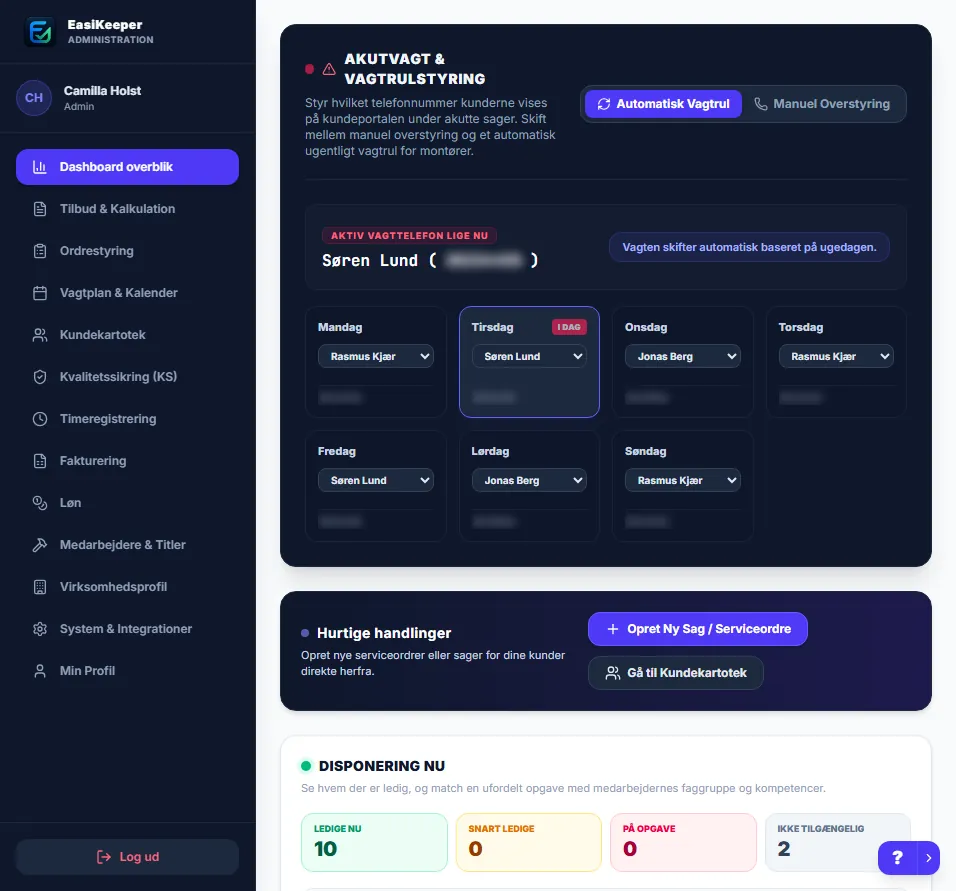
Task: Click the CH user avatar
Action: pyautogui.click(x=34, y=98)
